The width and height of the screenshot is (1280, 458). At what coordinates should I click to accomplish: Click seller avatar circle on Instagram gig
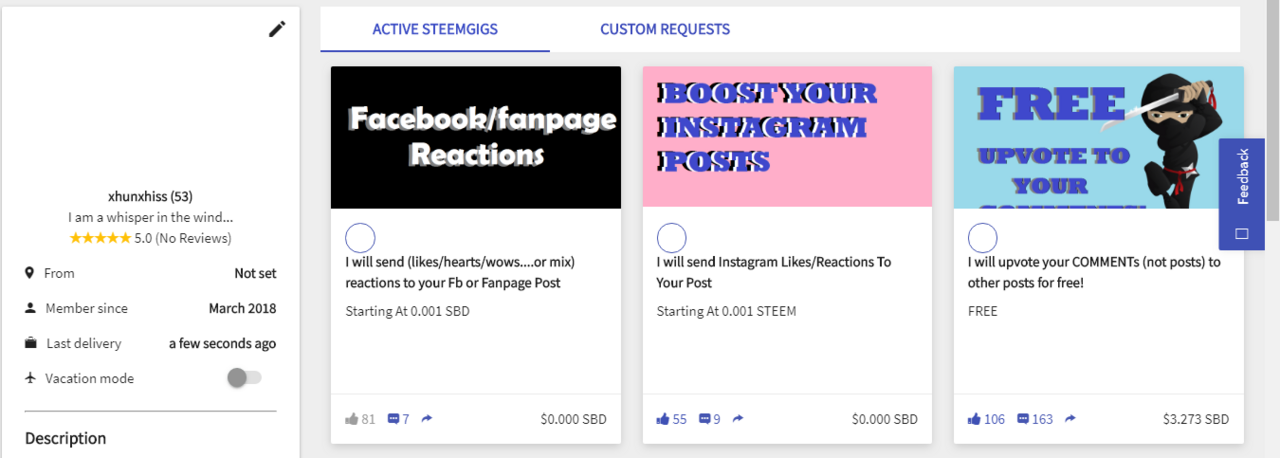[672, 238]
